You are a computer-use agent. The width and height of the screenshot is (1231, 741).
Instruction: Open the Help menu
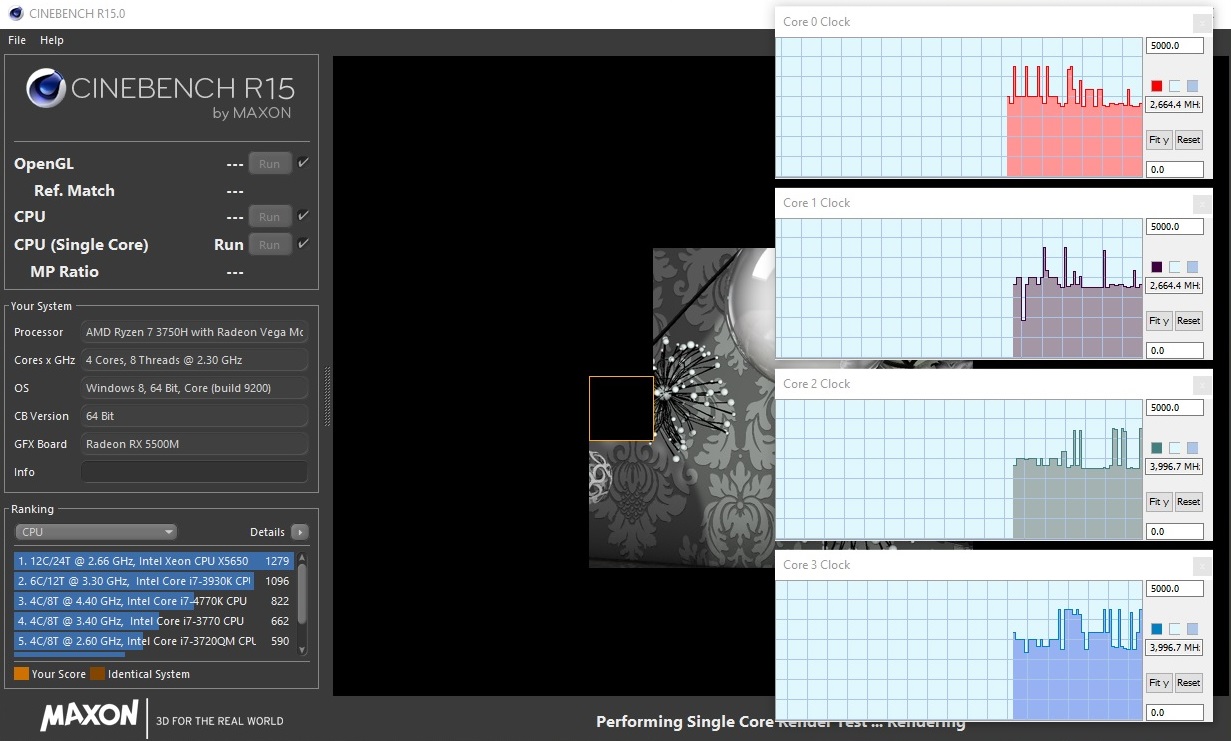52,40
